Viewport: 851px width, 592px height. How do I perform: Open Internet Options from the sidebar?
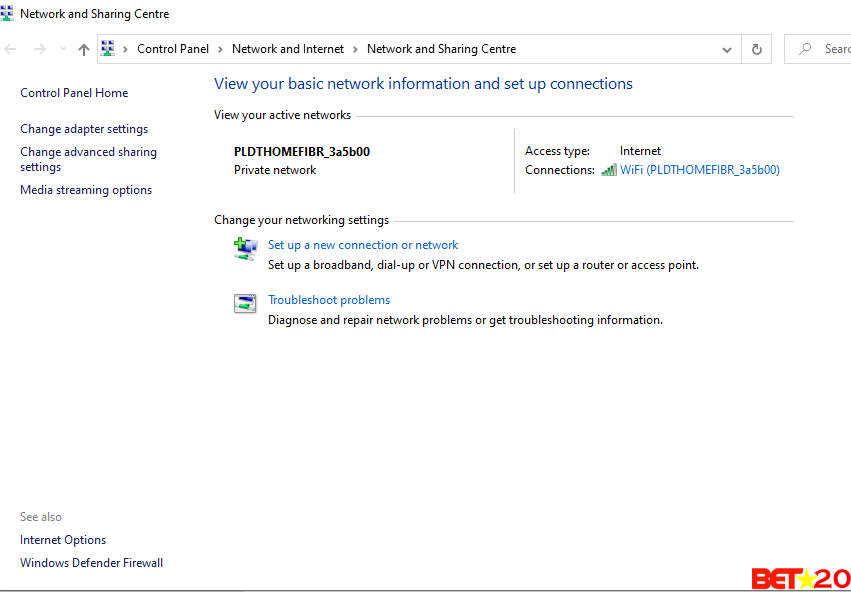(x=63, y=539)
